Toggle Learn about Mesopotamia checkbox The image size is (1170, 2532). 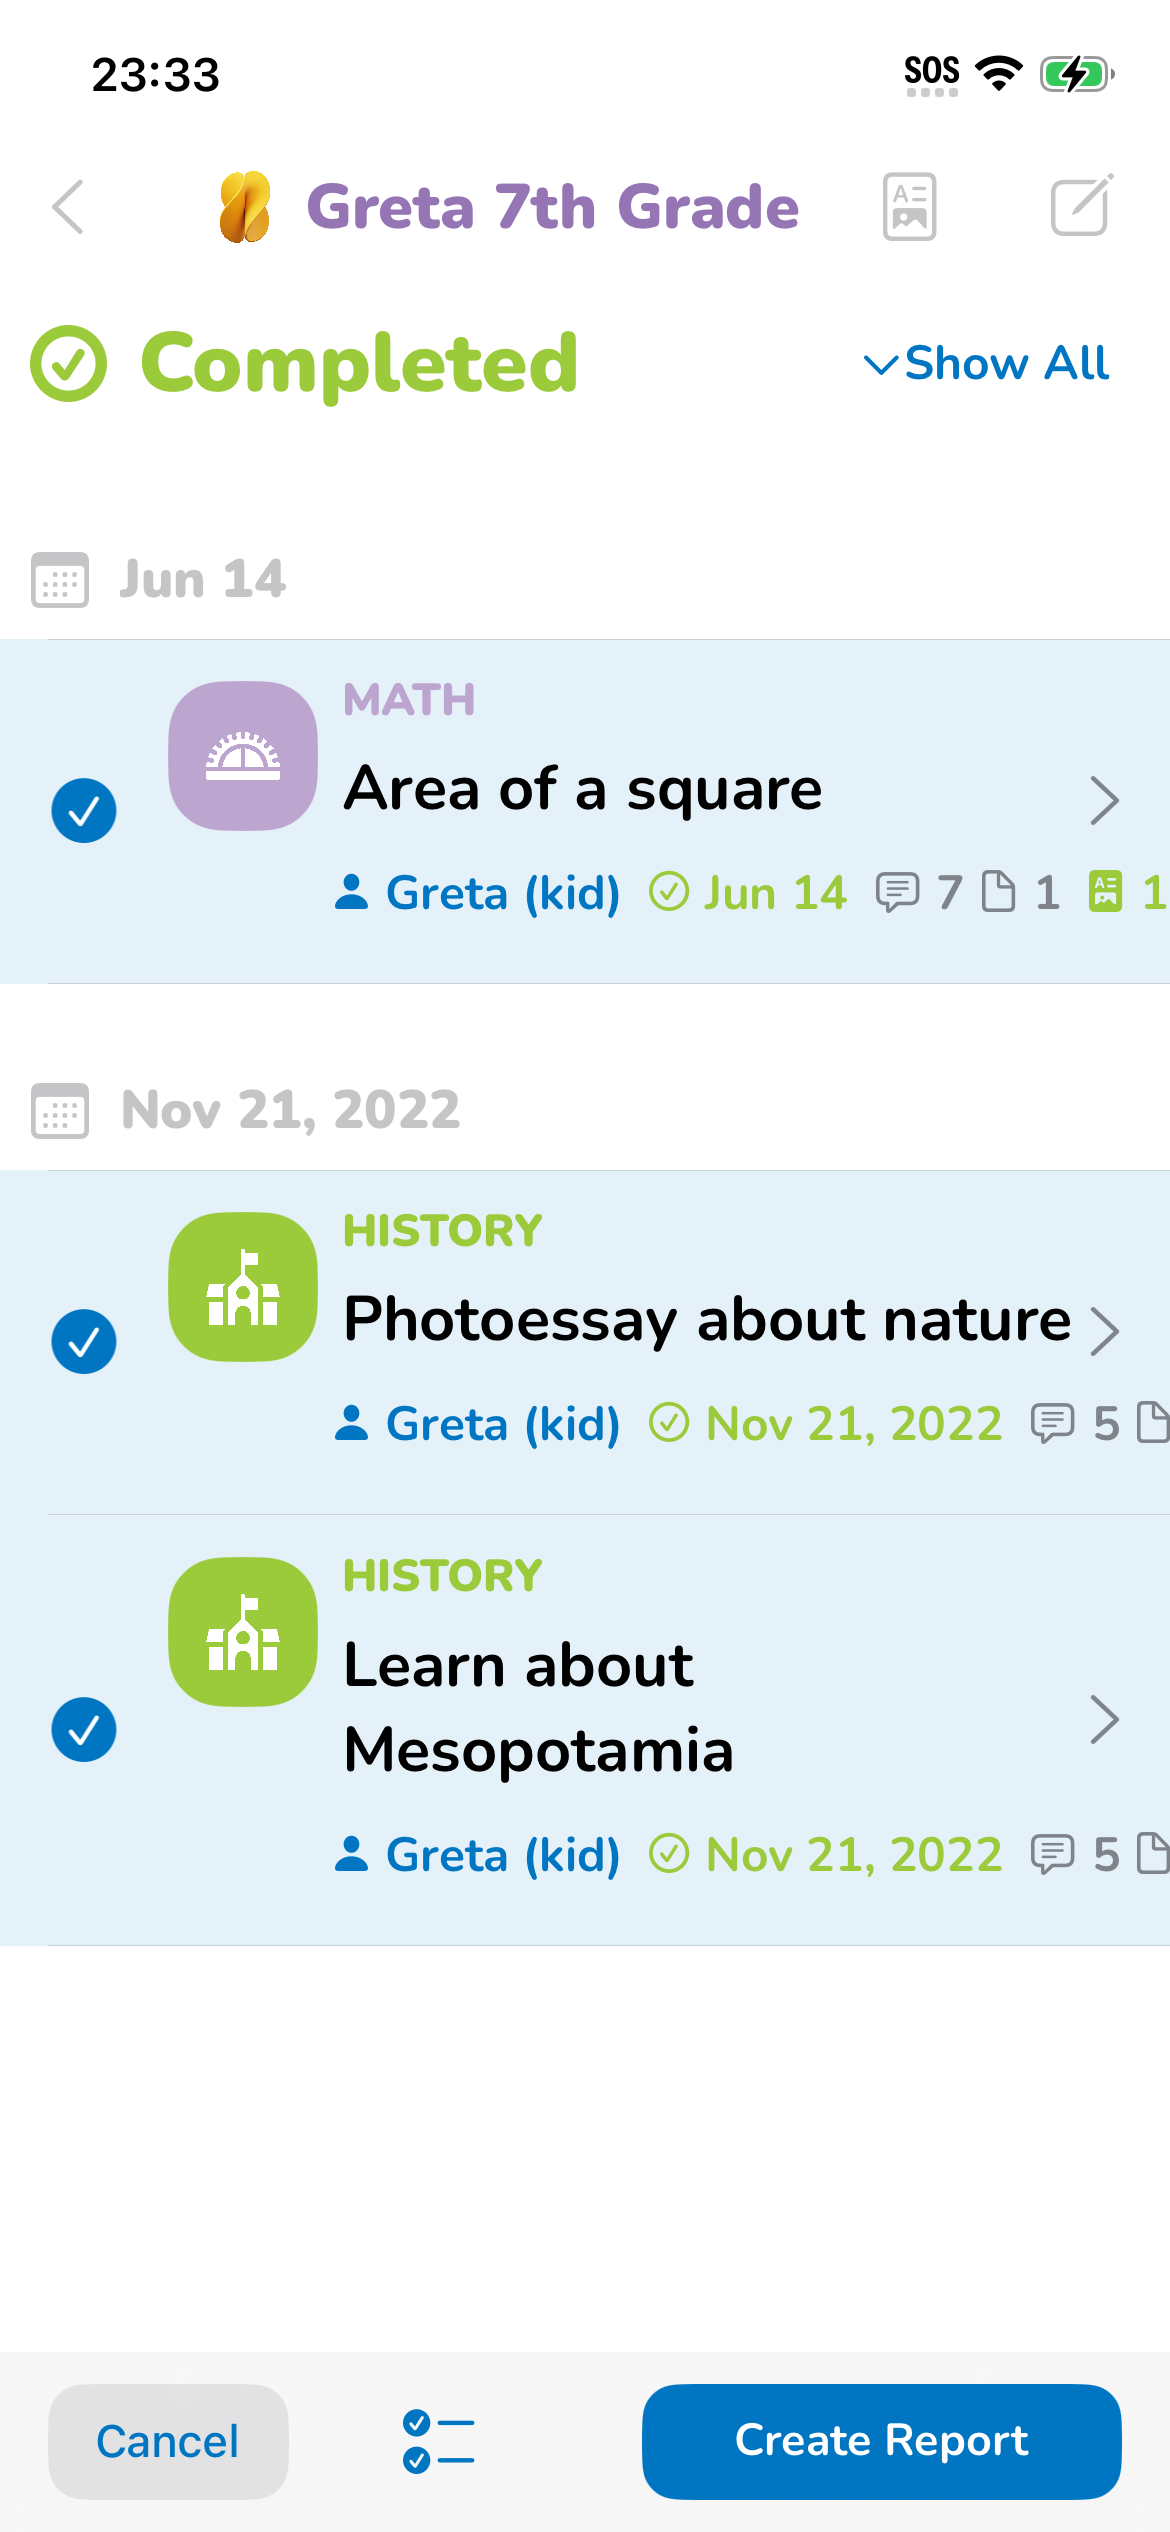tap(84, 1729)
